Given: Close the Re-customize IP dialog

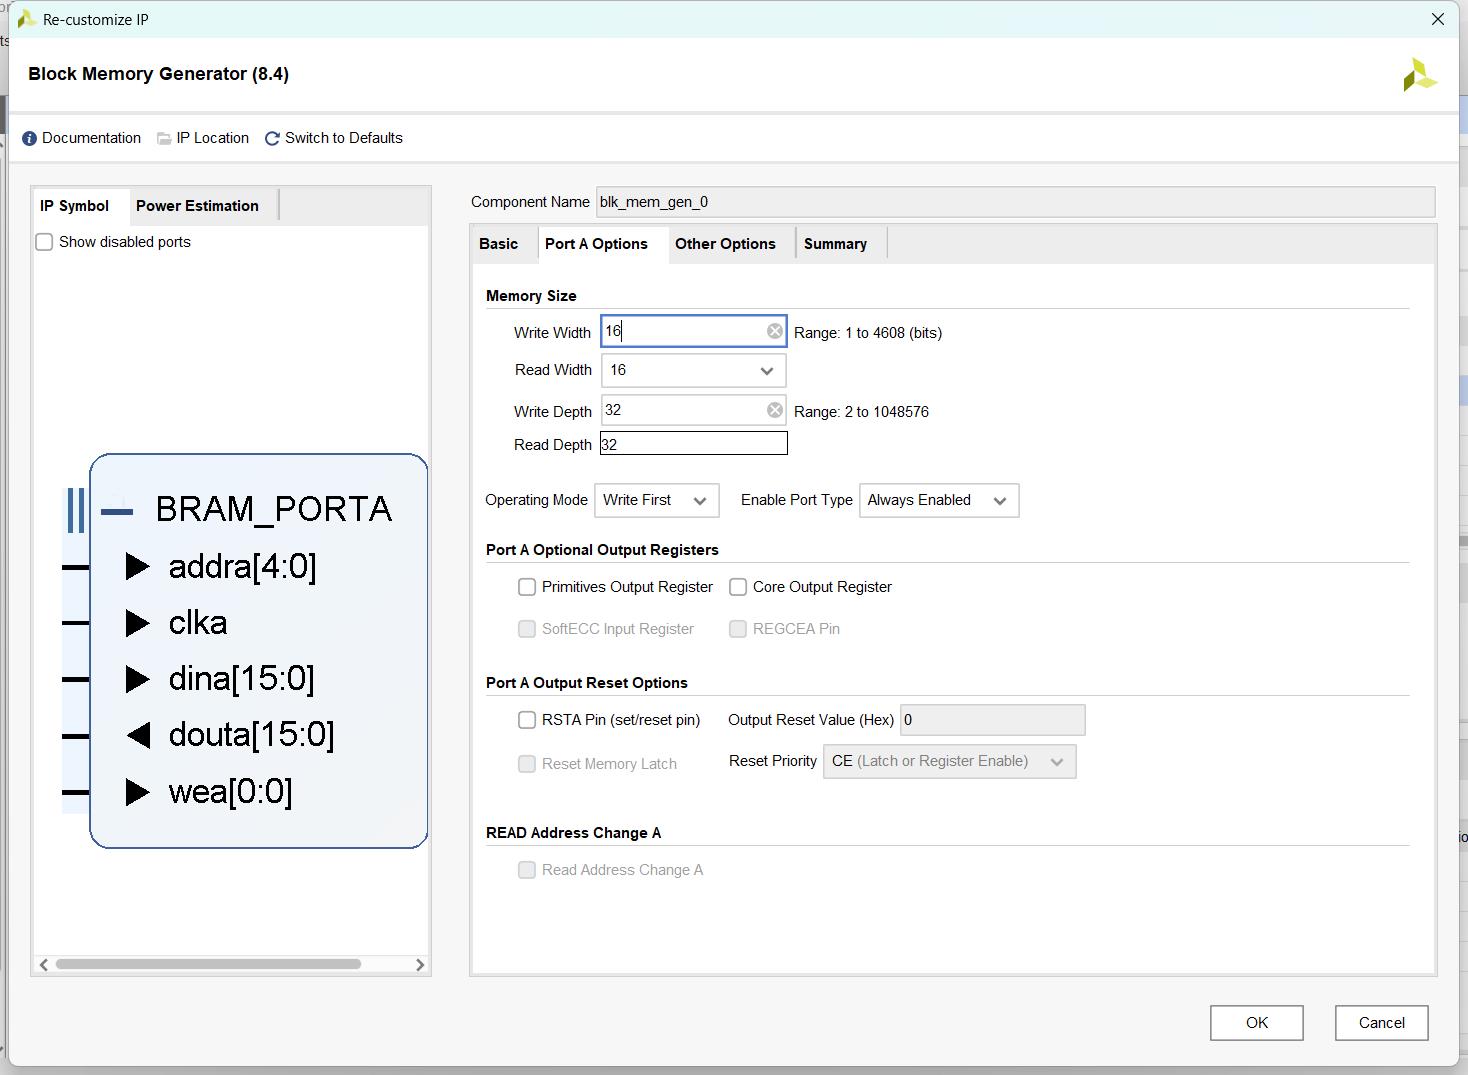Looking at the screenshot, I should point(1438,19).
